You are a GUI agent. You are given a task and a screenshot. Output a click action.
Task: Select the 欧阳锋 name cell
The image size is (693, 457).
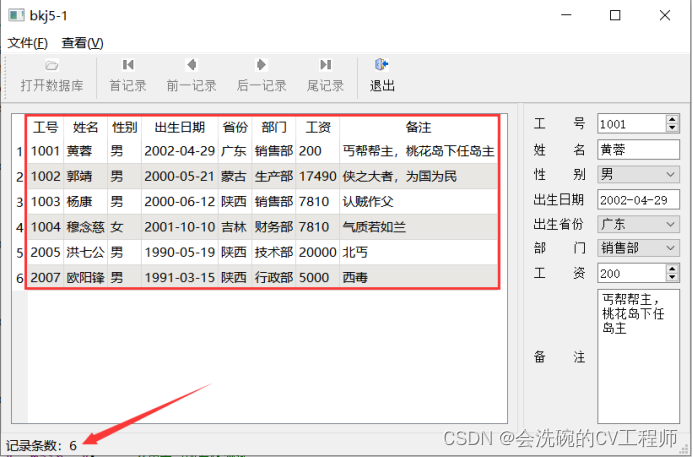pyautogui.click(x=86, y=277)
